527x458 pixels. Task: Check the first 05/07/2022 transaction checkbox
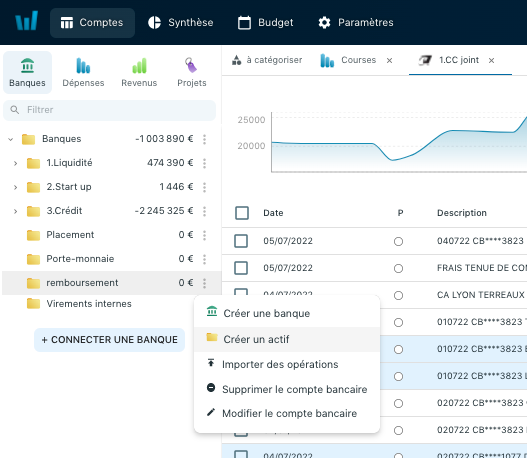(241, 241)
